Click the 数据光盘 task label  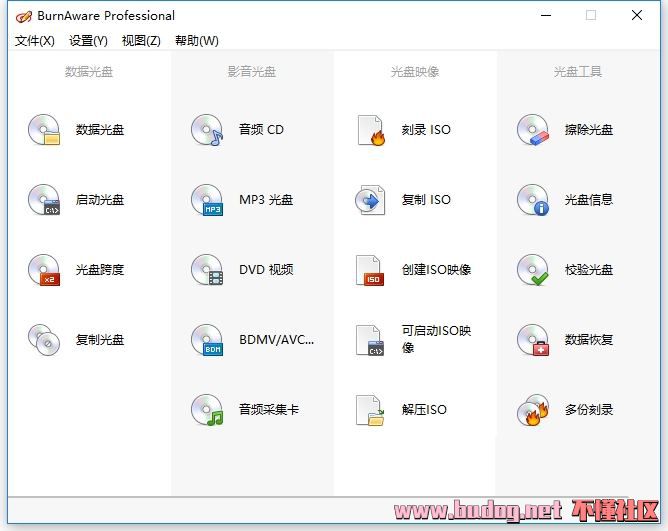coord(100,130)
